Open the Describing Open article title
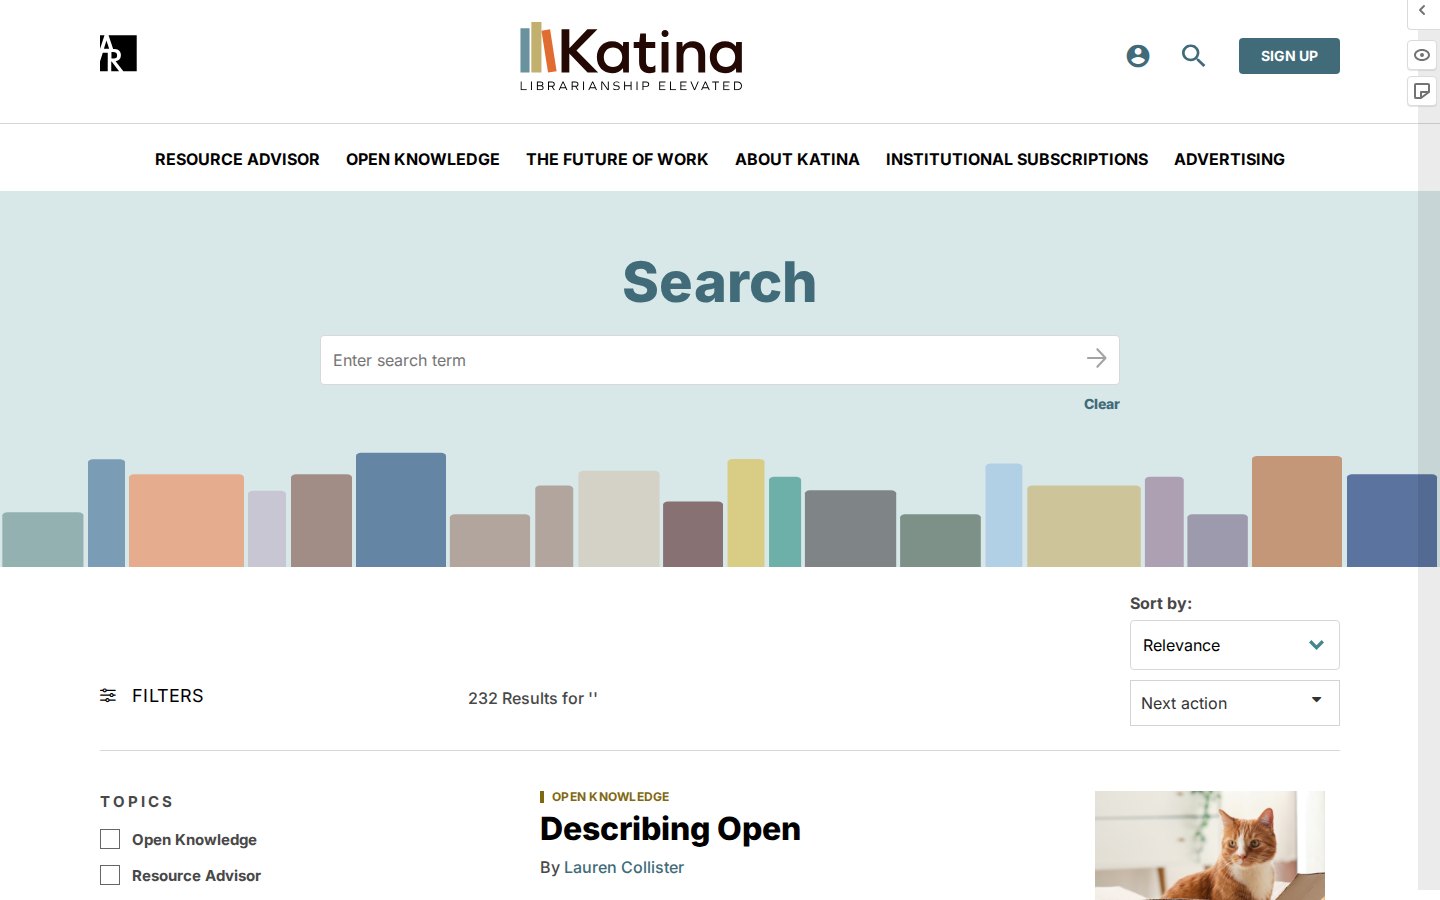This screenshot has height=900, width=1440. click(670, 829)
